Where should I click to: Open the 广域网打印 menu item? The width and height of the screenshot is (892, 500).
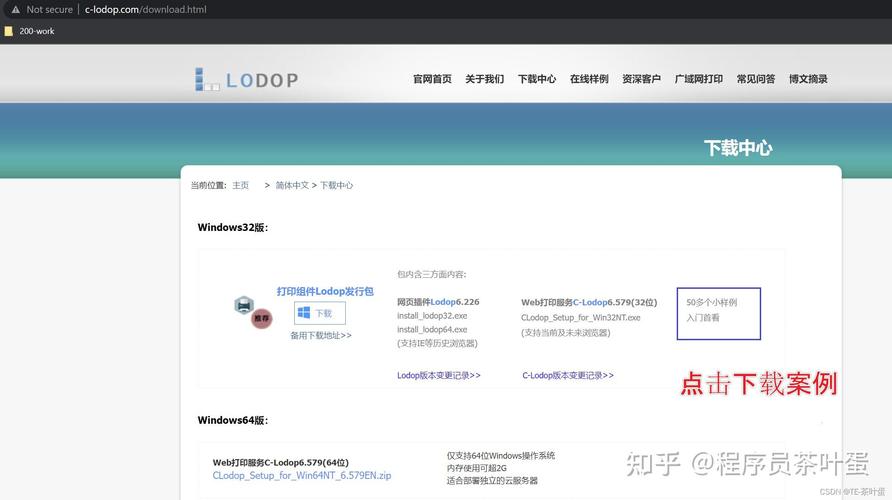coord(699,79)
